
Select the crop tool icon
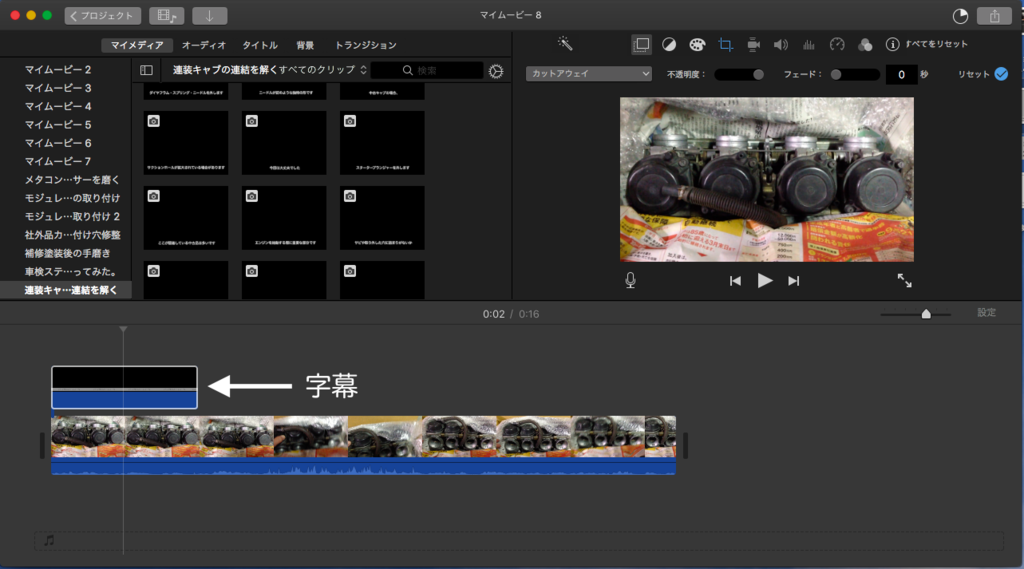[725, 44]
